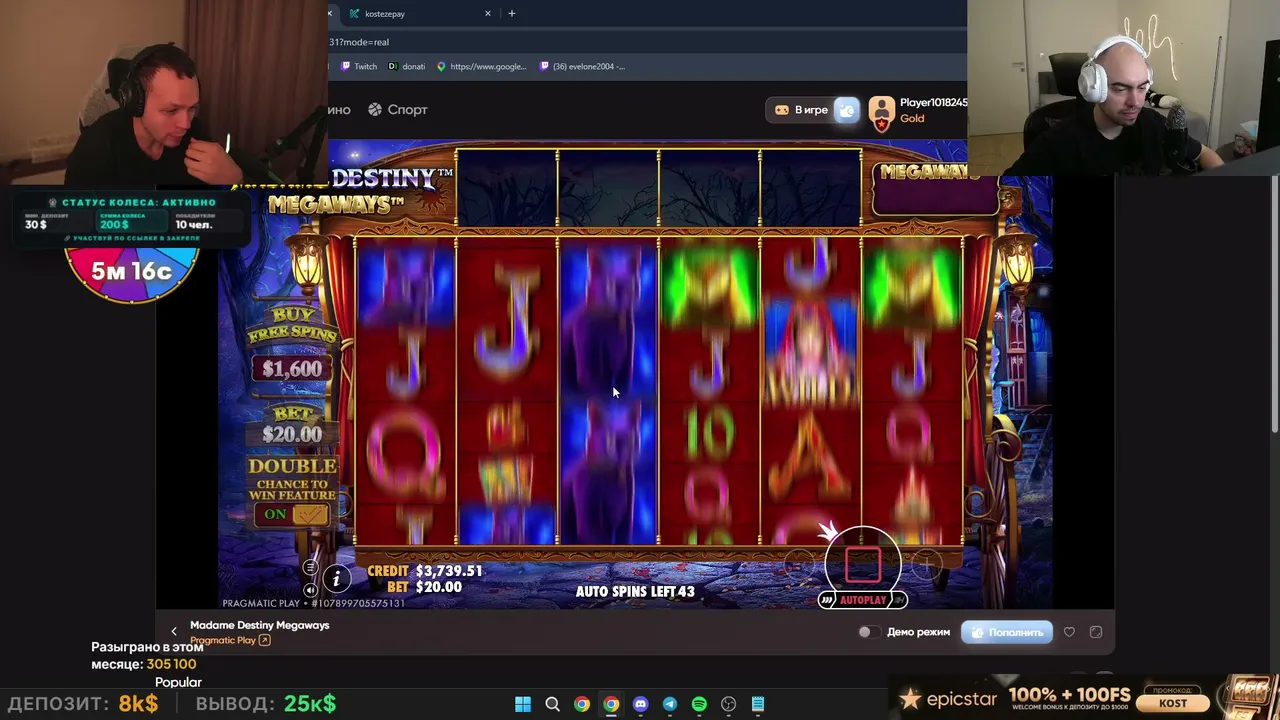The width and height of the screenshot is (1280, 720).
Task: Increase the bet with the plus button
Action: tap(926, 566)
